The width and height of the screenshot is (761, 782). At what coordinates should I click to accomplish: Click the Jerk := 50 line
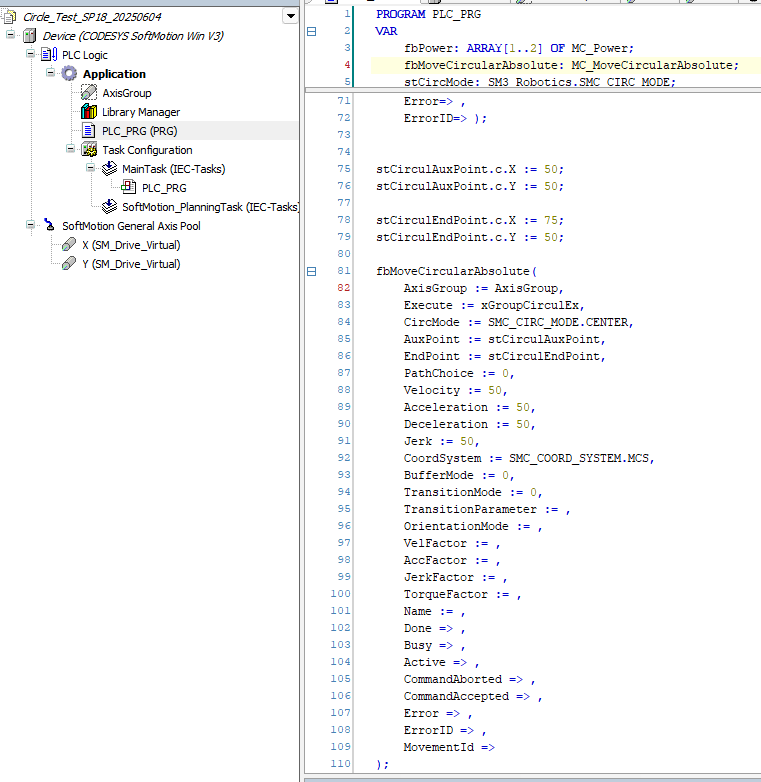click(x=441, y=441)
